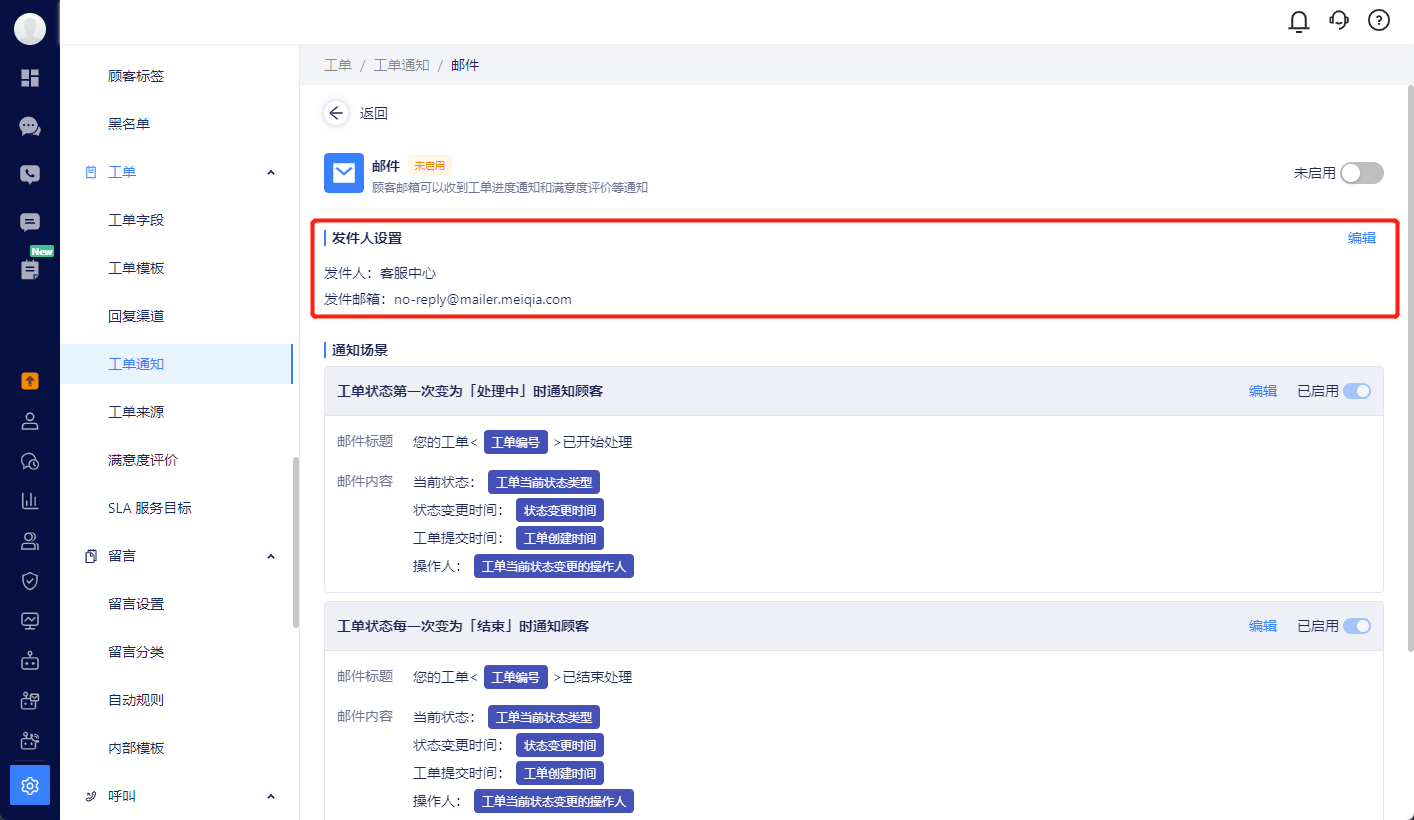
Task: Open the ticket notes icon with New badge
Action: [30, 270]
